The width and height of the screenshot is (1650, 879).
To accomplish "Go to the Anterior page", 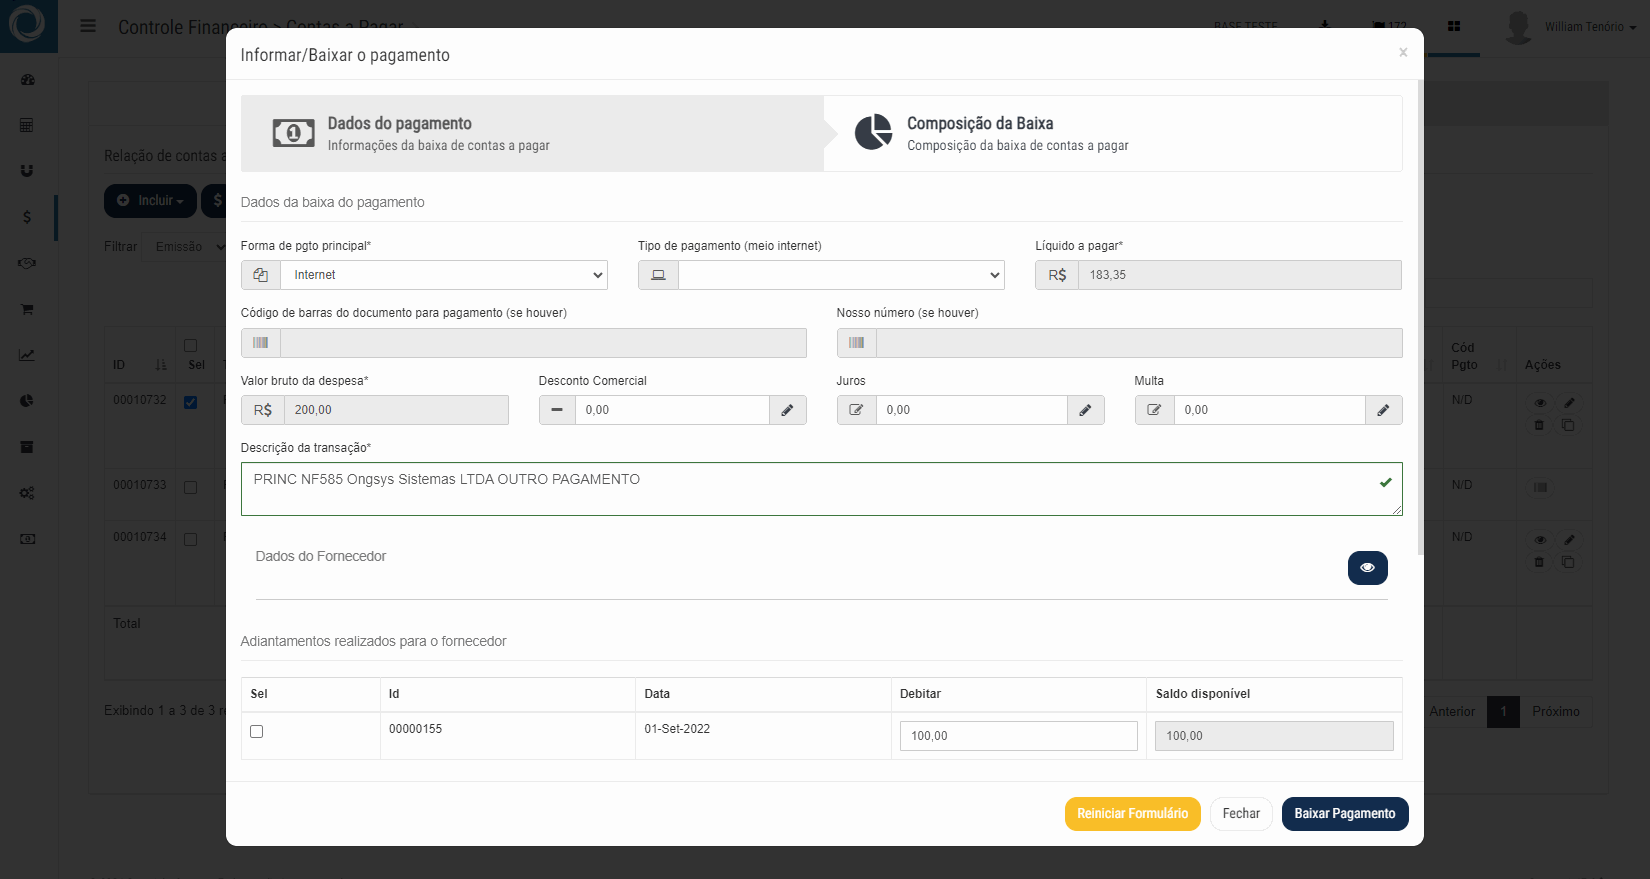I will coord(1452,712).
